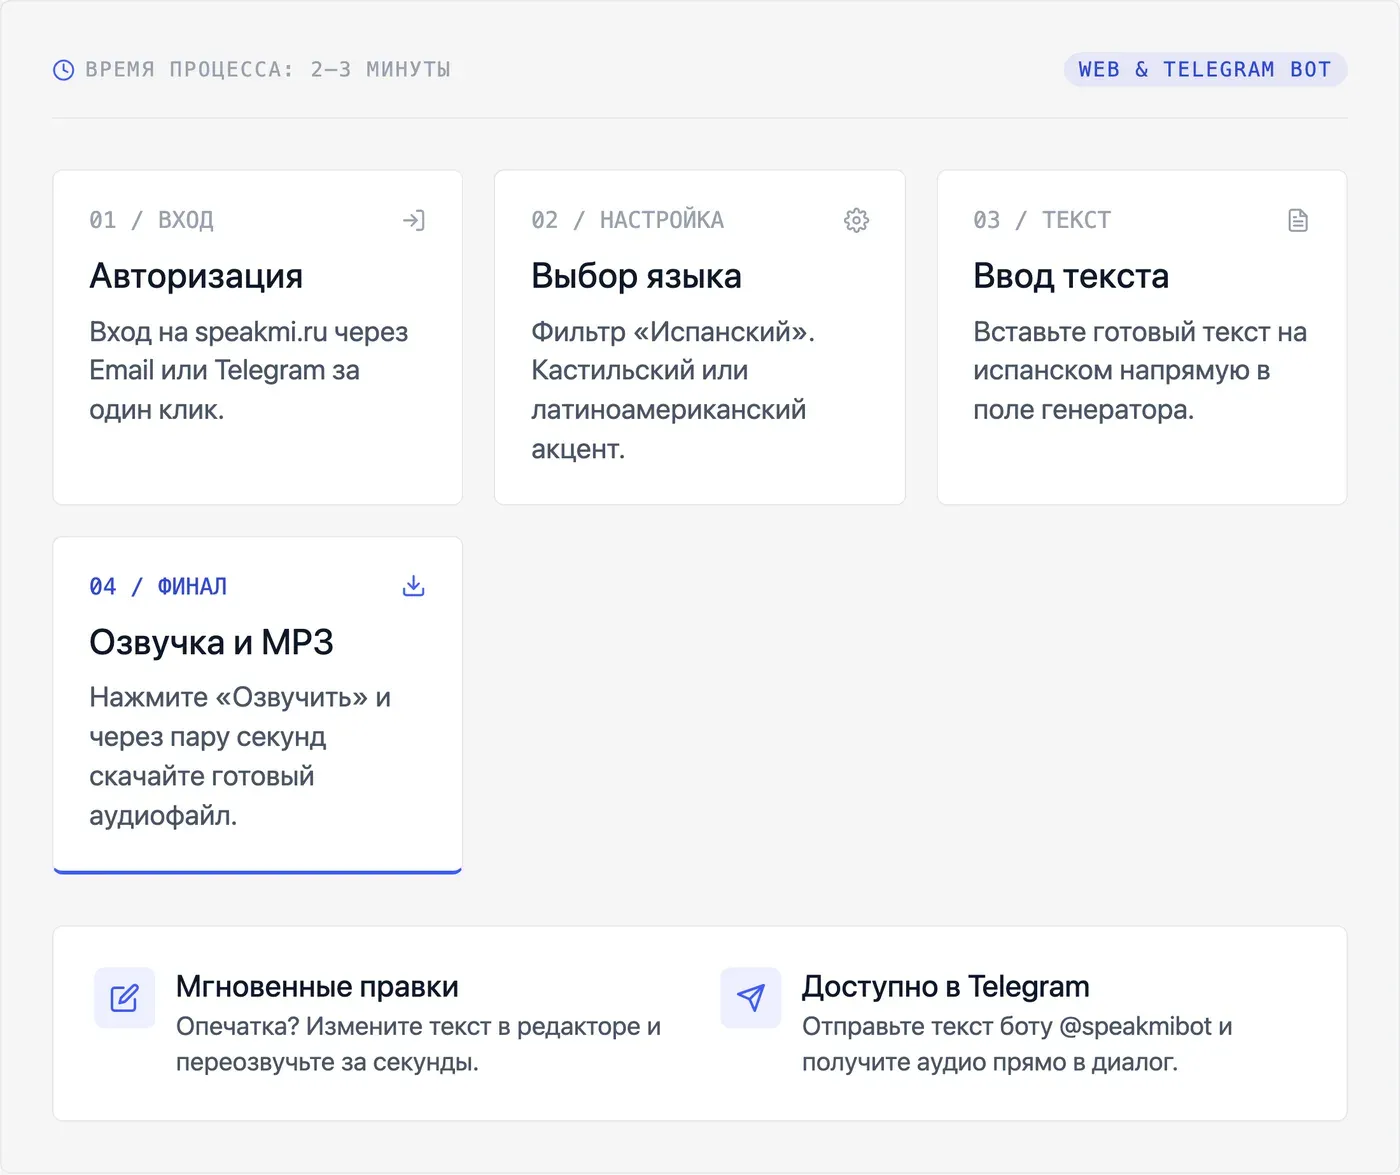Select the Выбор языка heading

[636, 276]
